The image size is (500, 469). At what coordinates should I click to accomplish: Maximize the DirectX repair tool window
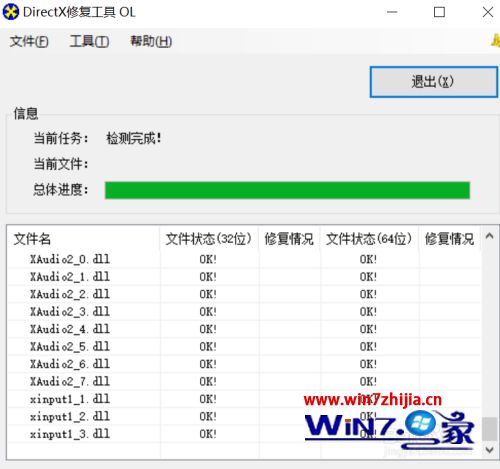click(439, 12)
